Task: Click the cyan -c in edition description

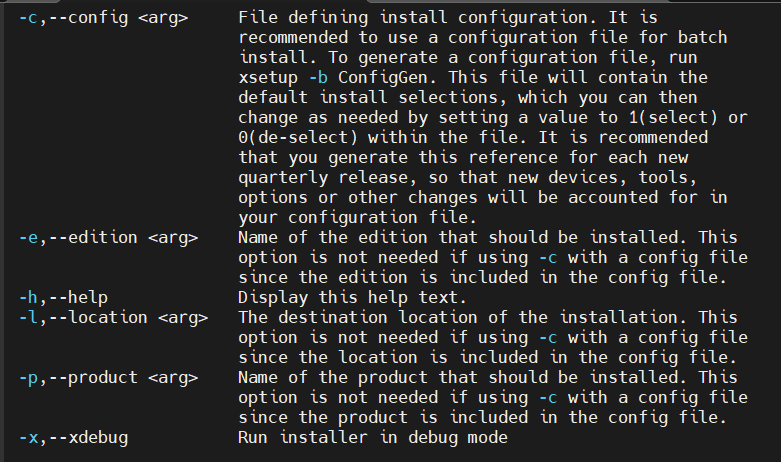Action: click(x=548, y=258)
